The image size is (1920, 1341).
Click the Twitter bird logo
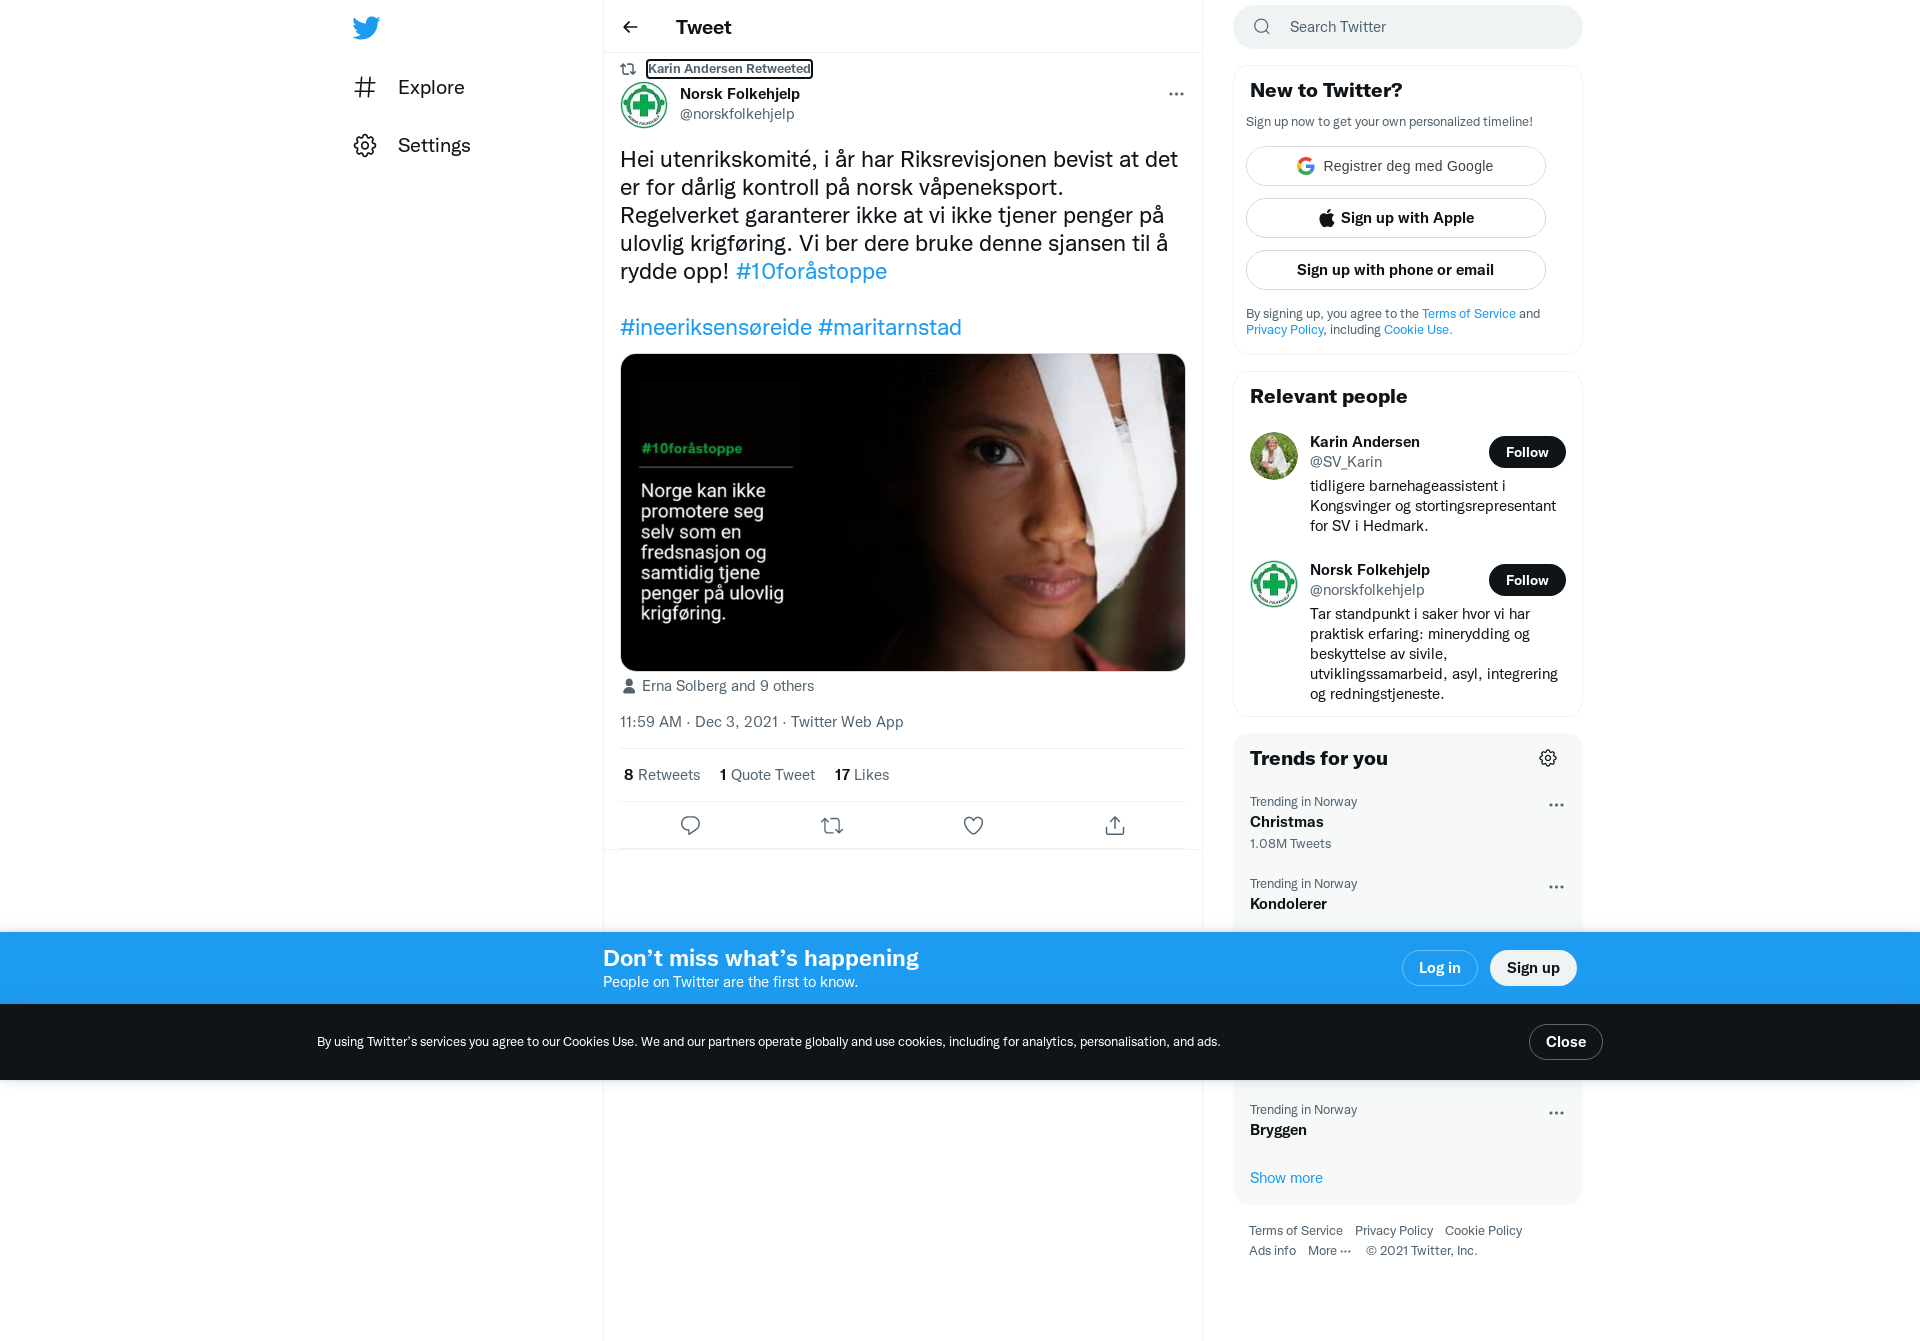[x=366, y=28]
